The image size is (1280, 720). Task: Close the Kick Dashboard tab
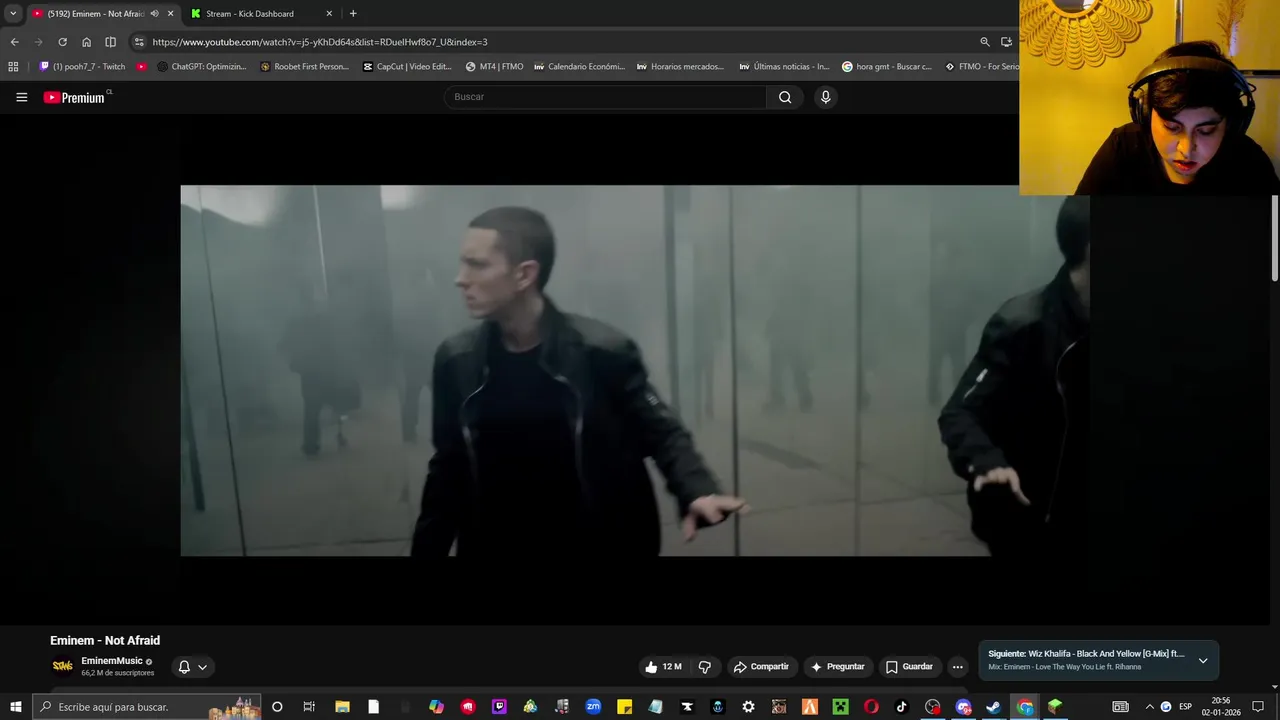[329, 14]
